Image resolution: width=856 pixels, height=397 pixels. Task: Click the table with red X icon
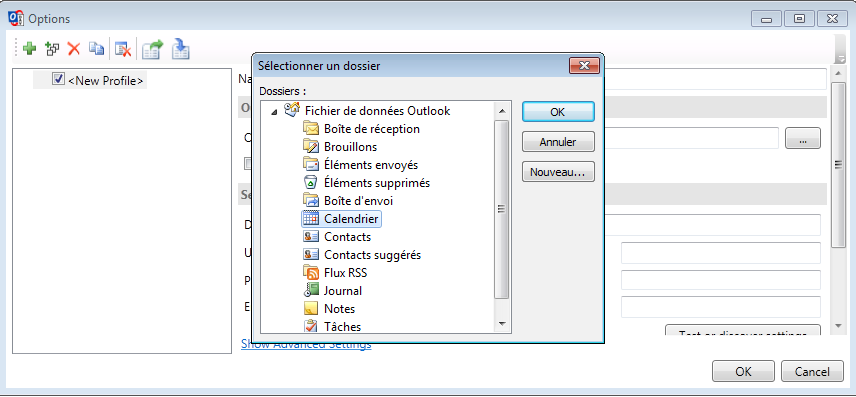coord(123,49)
